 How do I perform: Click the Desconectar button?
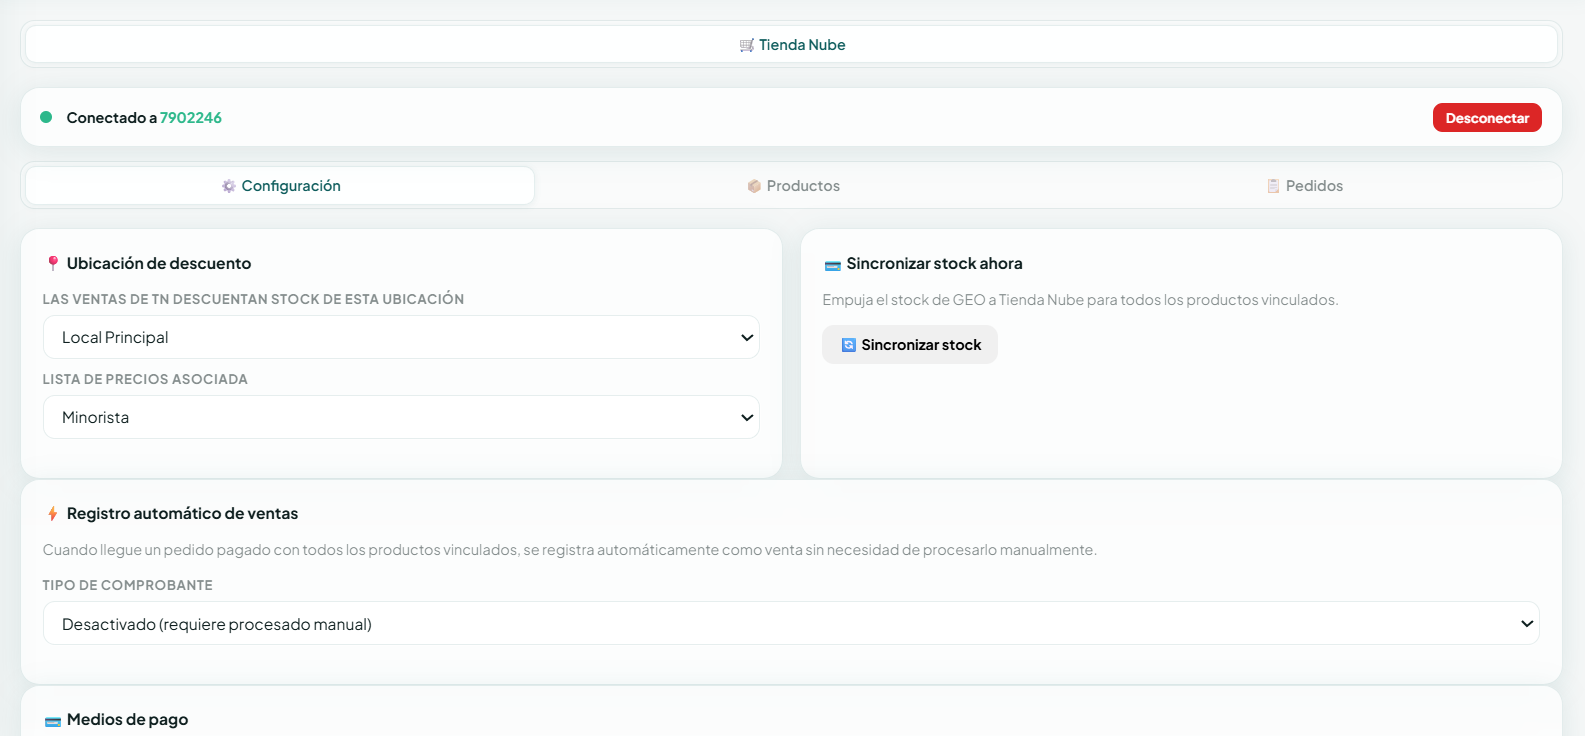coord(1487,118)
